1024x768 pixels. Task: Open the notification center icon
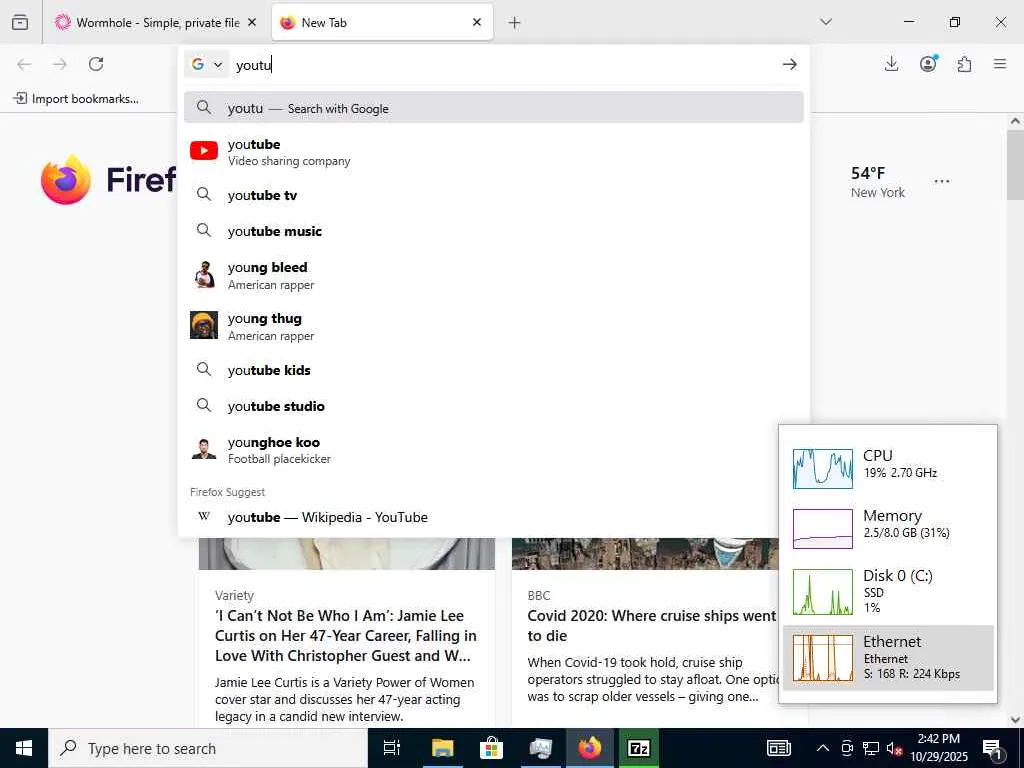(x=993, y=749)
